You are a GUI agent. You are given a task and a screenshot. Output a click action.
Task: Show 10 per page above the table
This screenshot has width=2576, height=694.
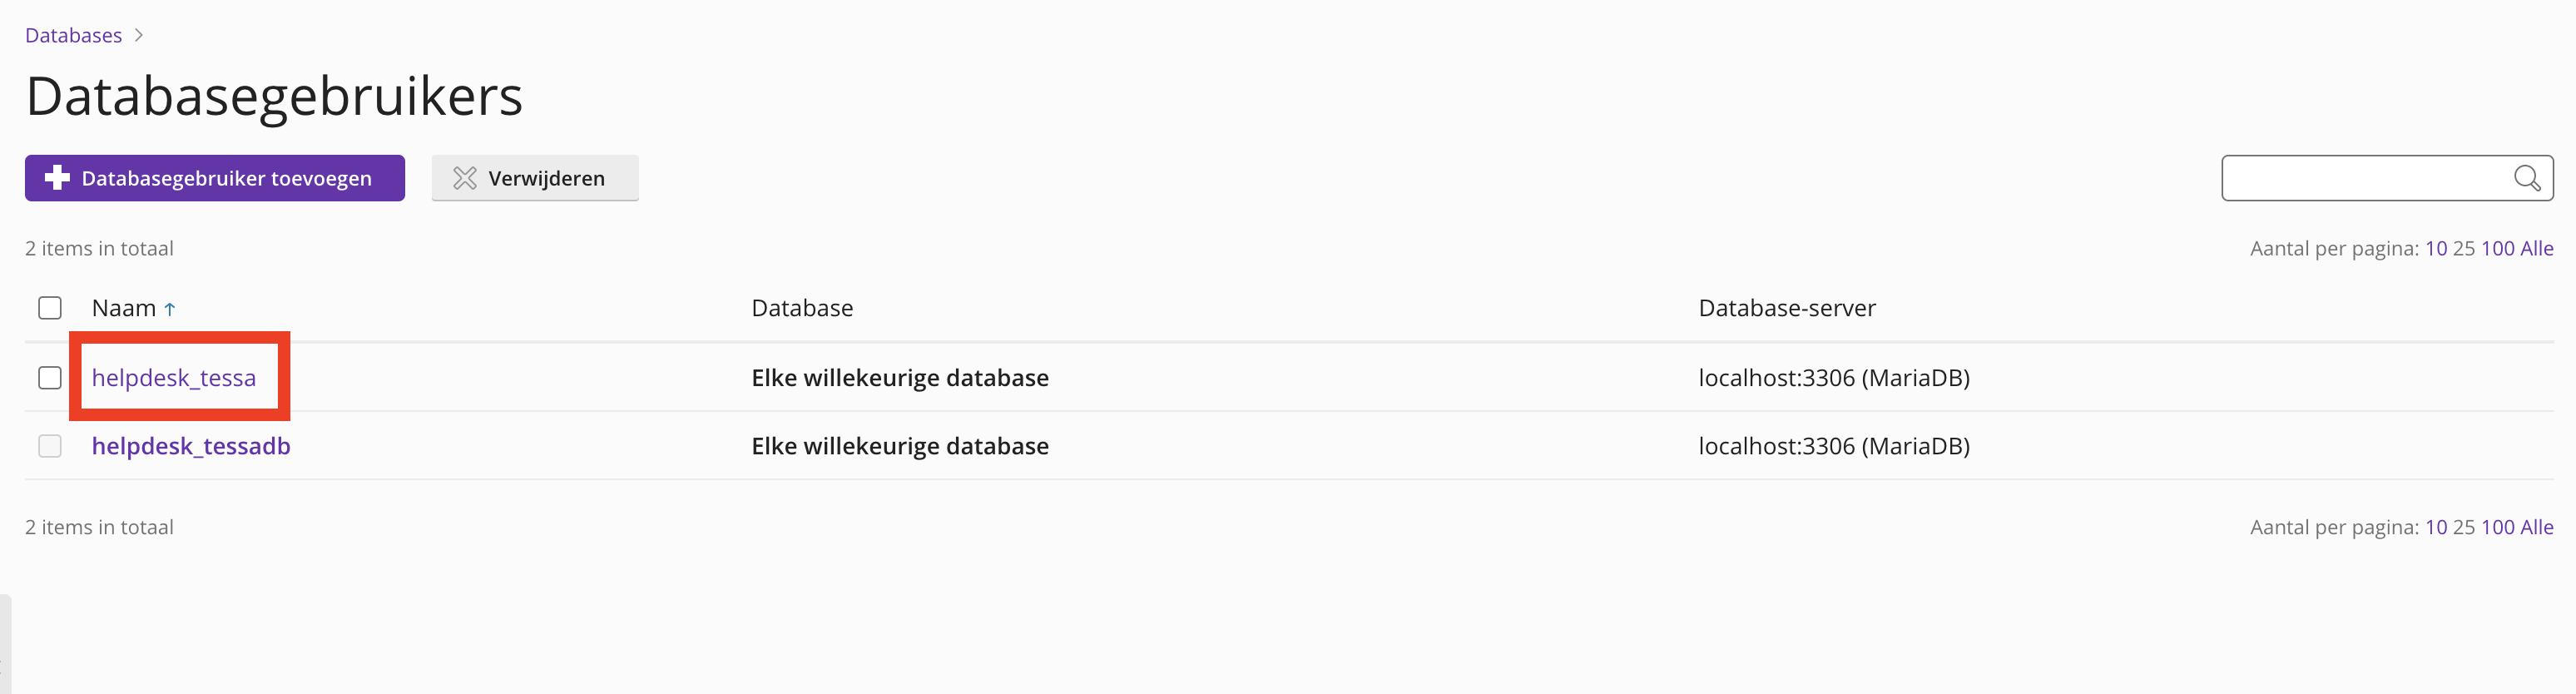2435,248
